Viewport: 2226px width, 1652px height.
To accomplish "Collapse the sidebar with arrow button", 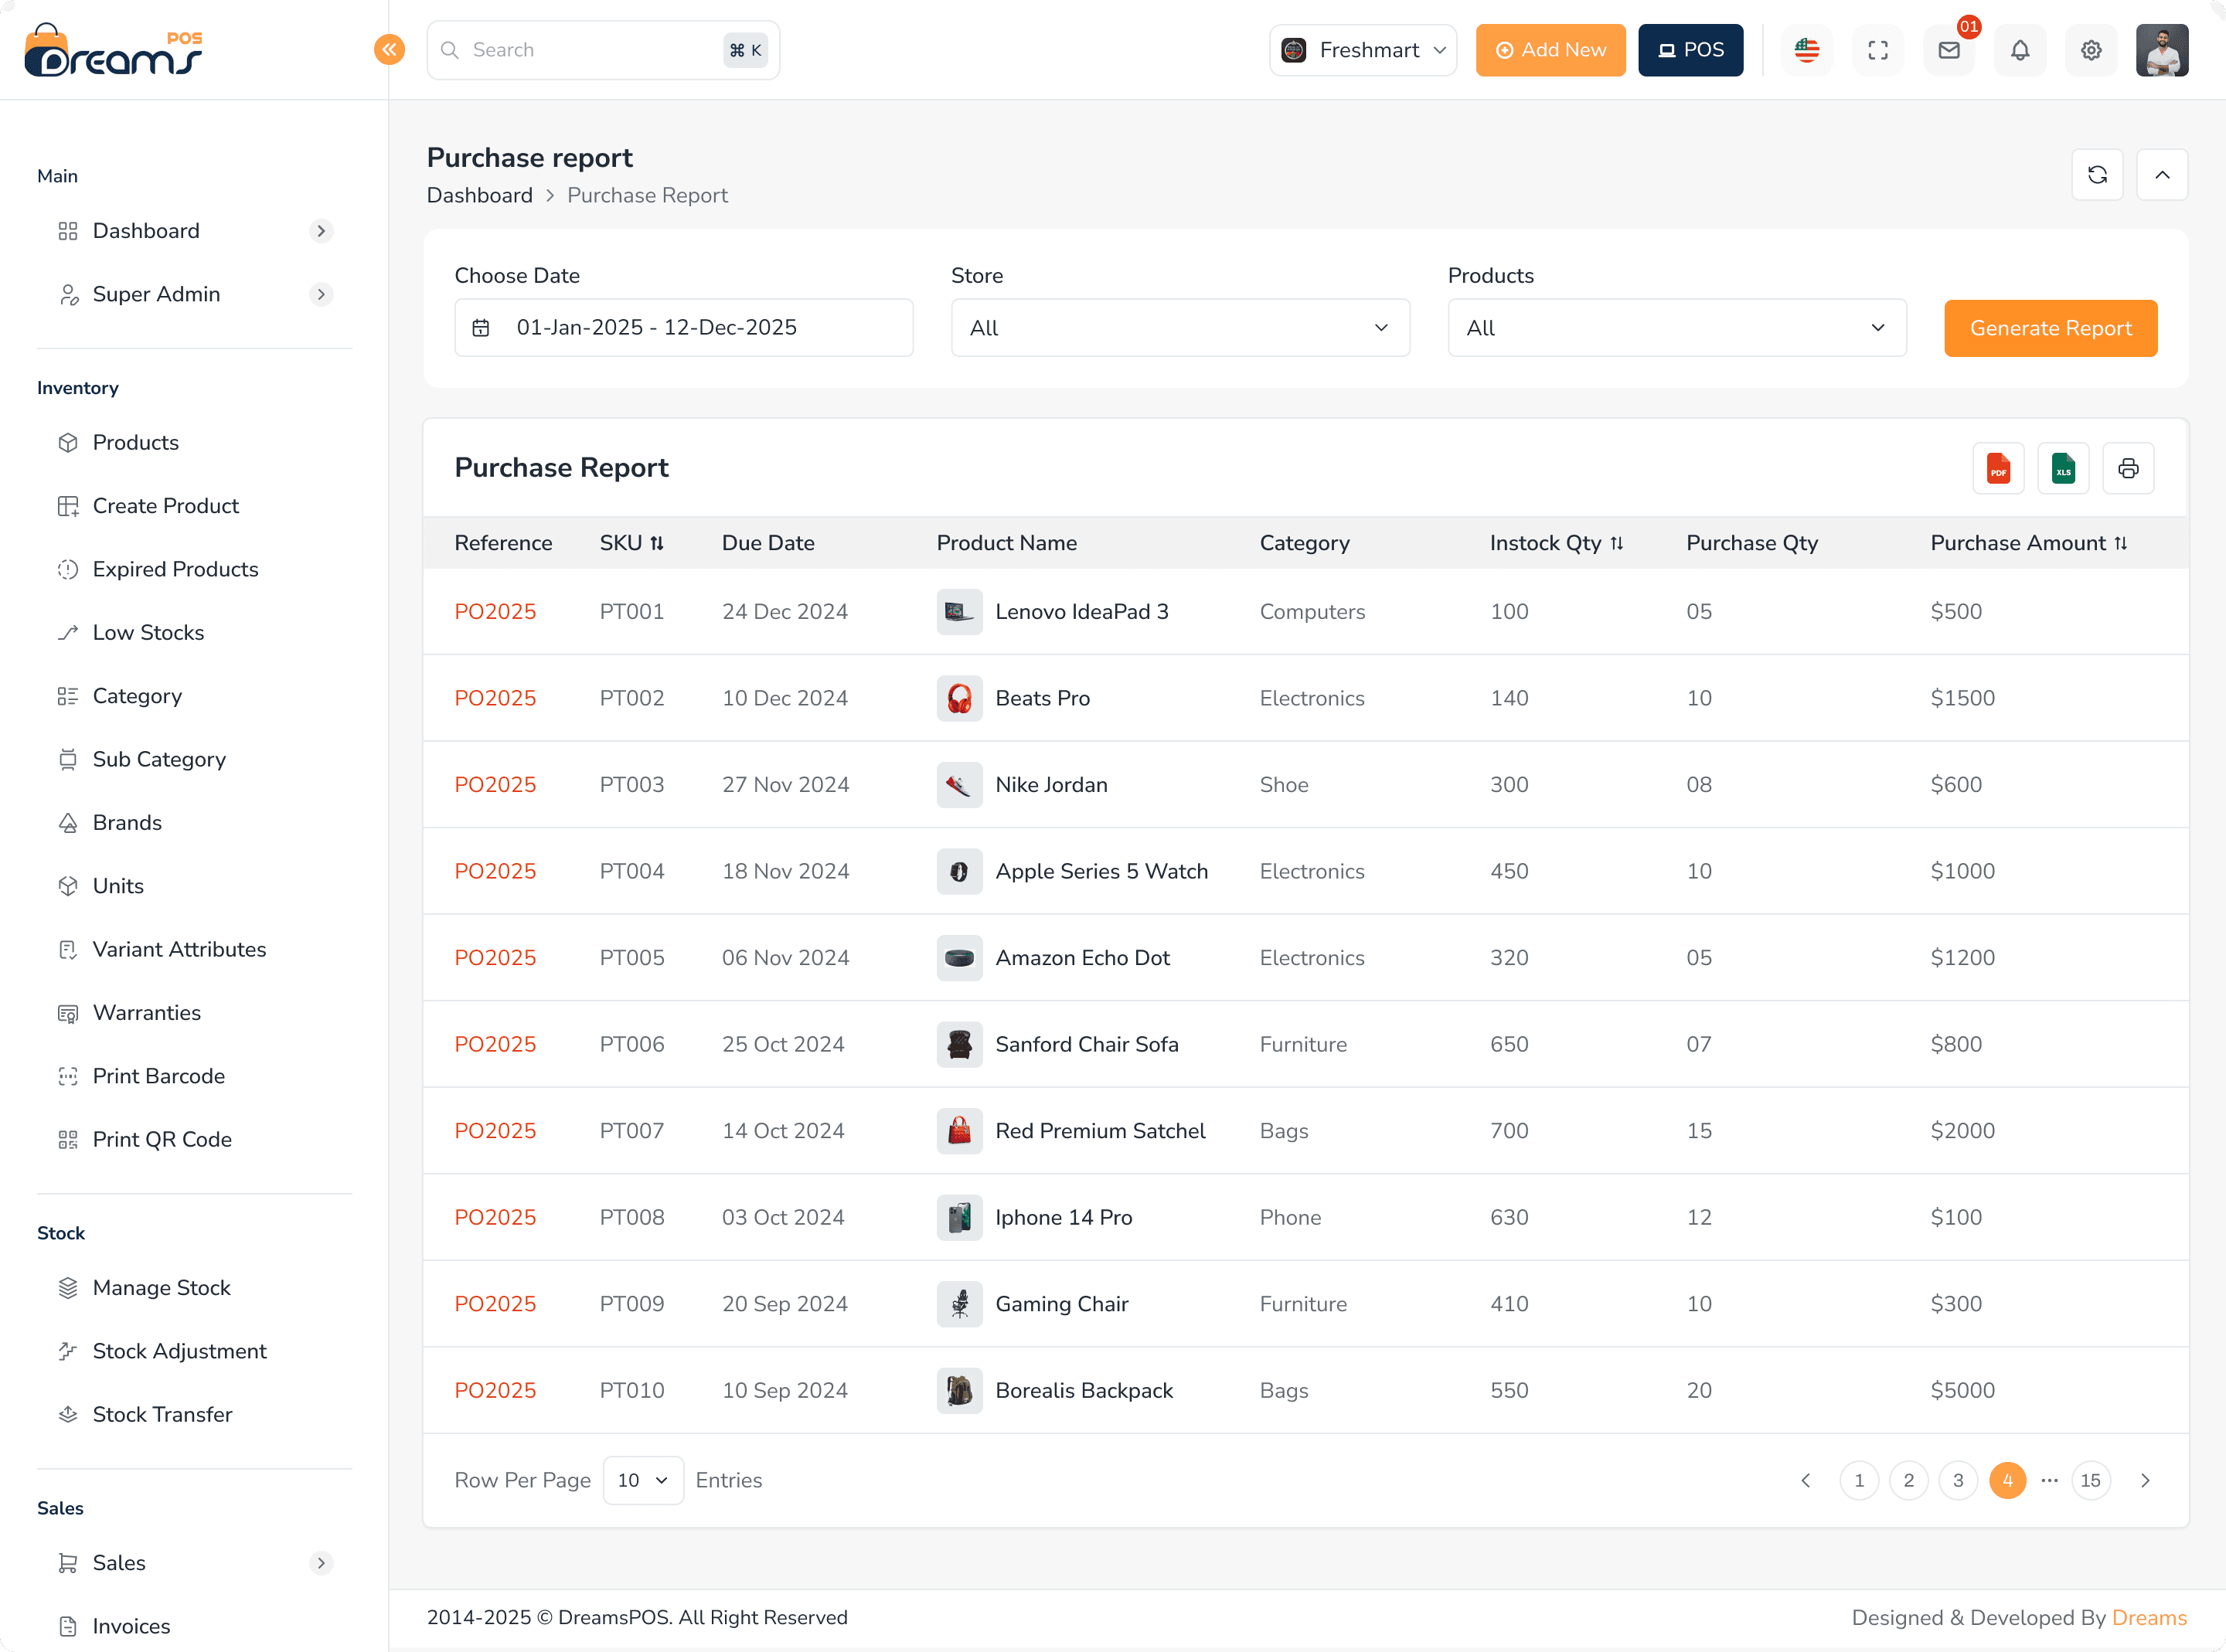I will coord(389,50).
